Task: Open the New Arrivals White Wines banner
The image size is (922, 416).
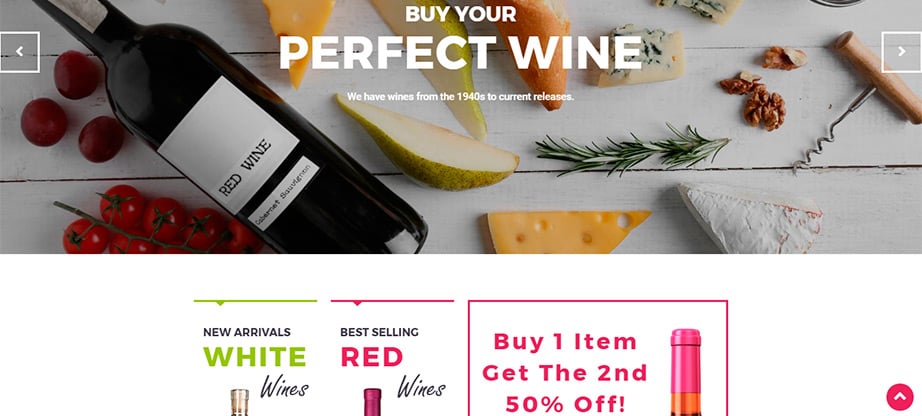Action: 255,358
